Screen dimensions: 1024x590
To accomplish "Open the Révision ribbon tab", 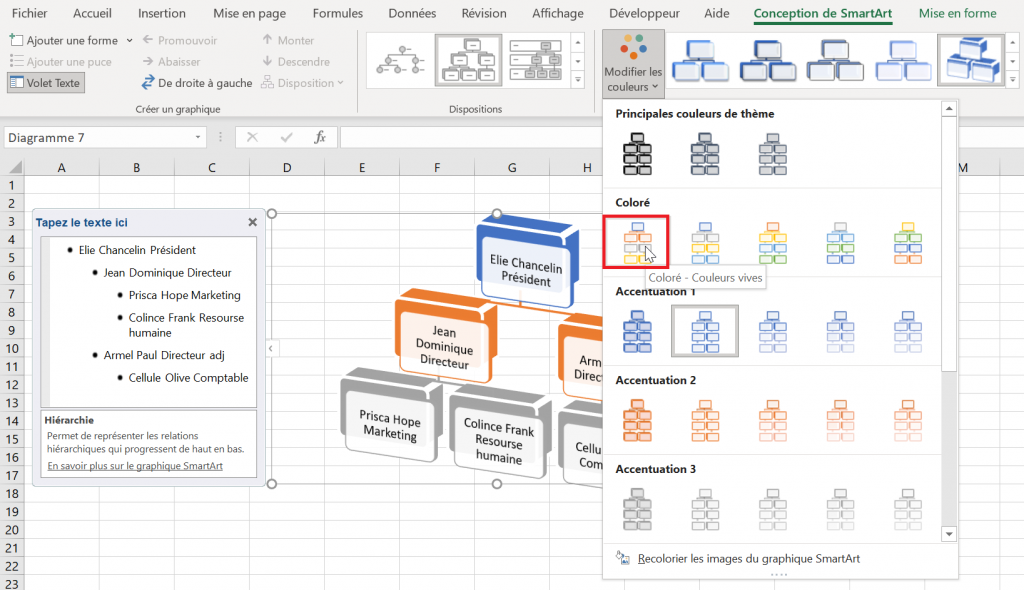I will pyautogui.click(x=484, y=13).
